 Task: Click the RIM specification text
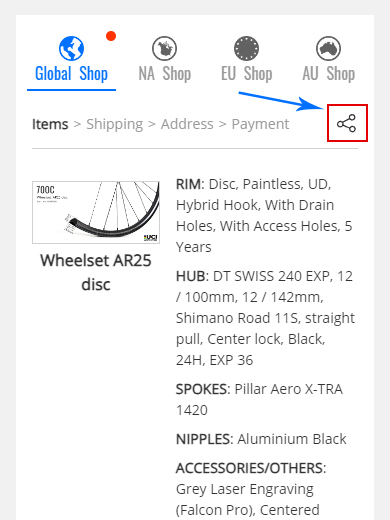(264, 215)
